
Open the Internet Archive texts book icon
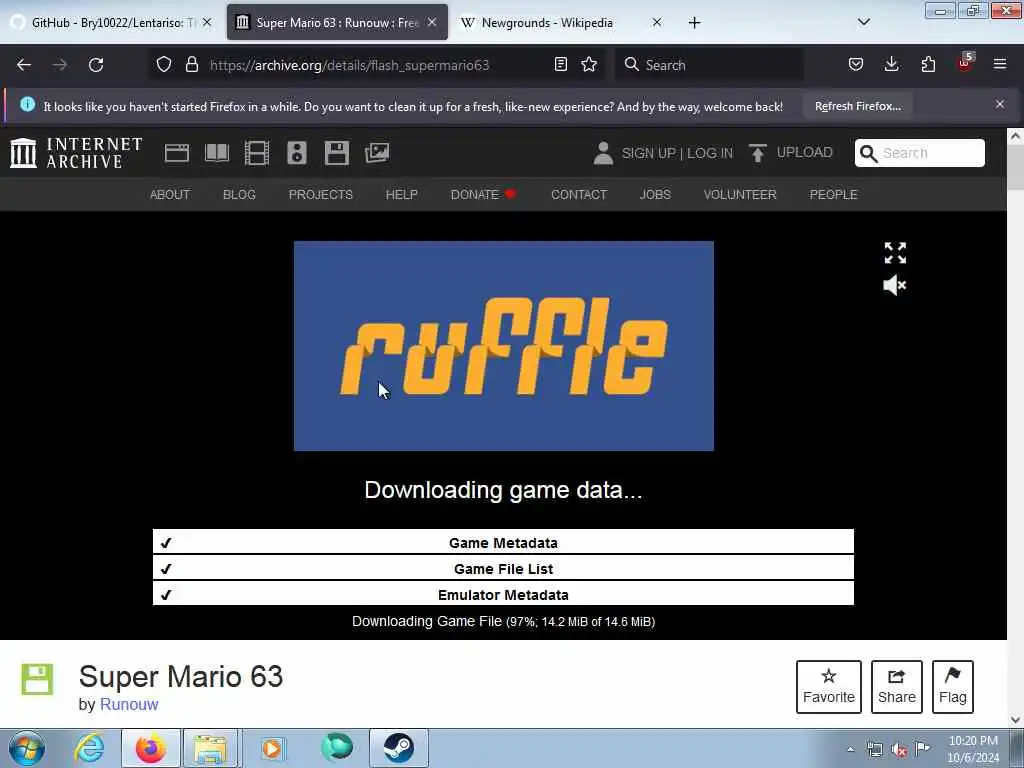pyautogui.click(x=217, y=153)
